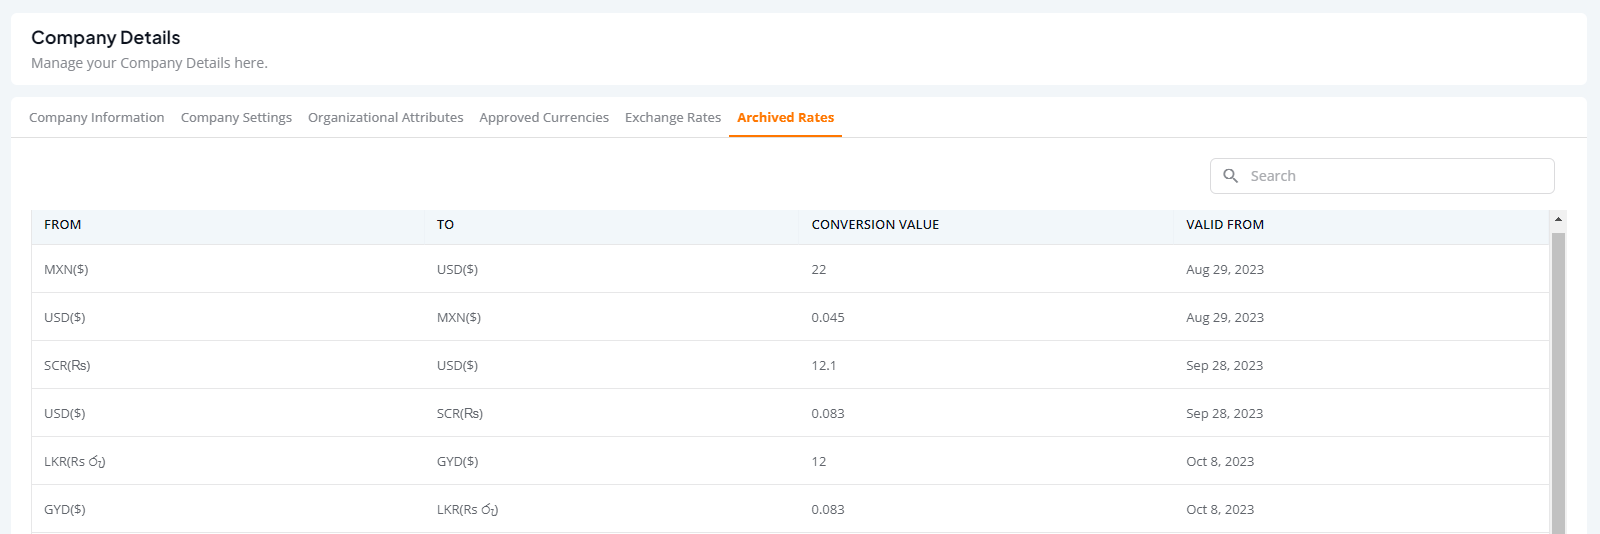Click the FROM column header

tap(63, 225)
